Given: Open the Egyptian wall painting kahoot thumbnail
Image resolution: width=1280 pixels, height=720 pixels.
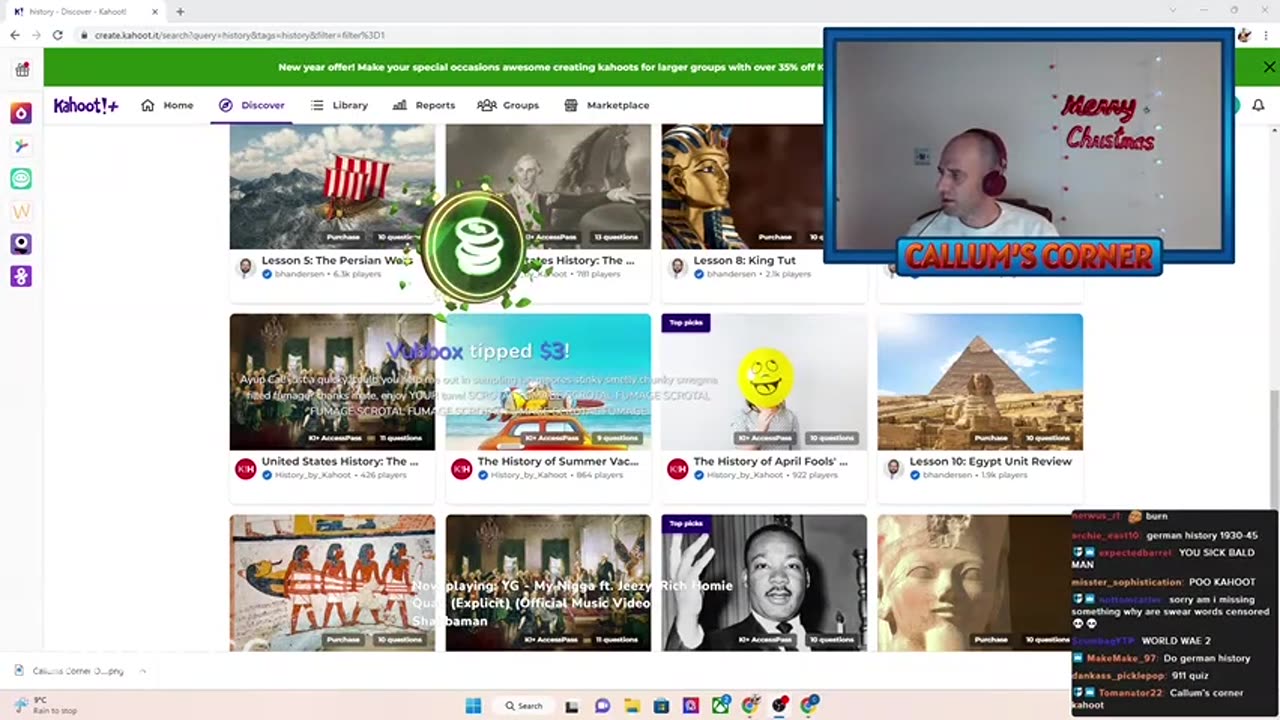Looking at the screenshot, I should tap(332, 583).
